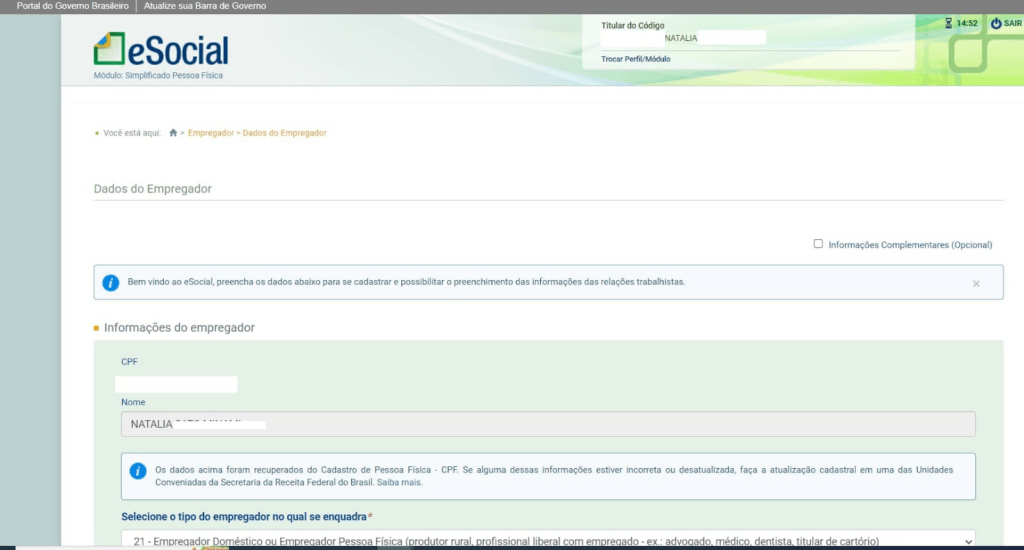Open Atualize sua Barra de Governo link
The height and width of the screenshot is (550, 1024).
[205, 6]
